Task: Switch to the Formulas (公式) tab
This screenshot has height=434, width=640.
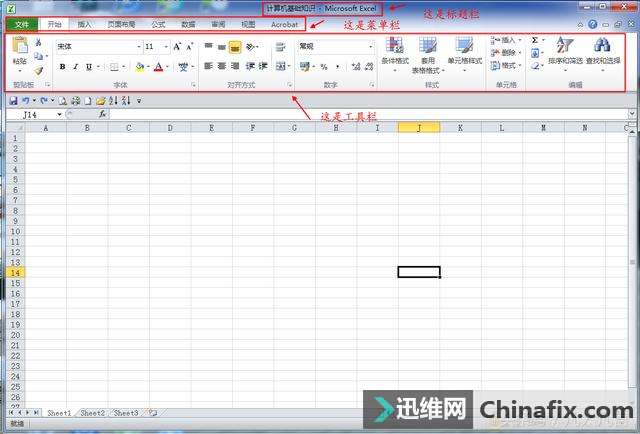Action: pos(158,24)
